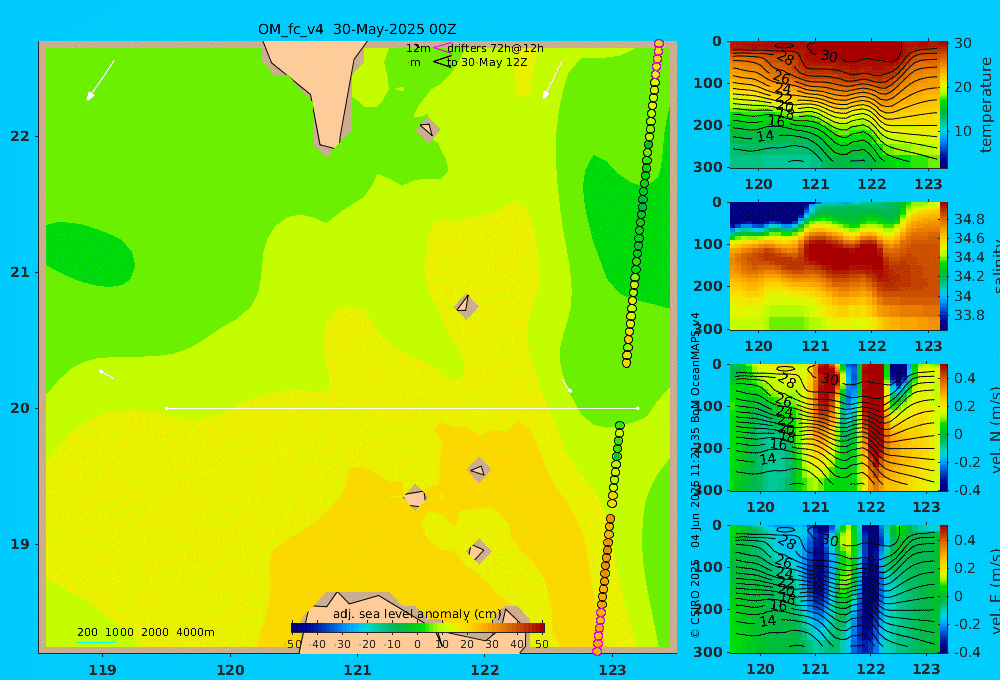Open the temperature depth section plot

(834, 105)
